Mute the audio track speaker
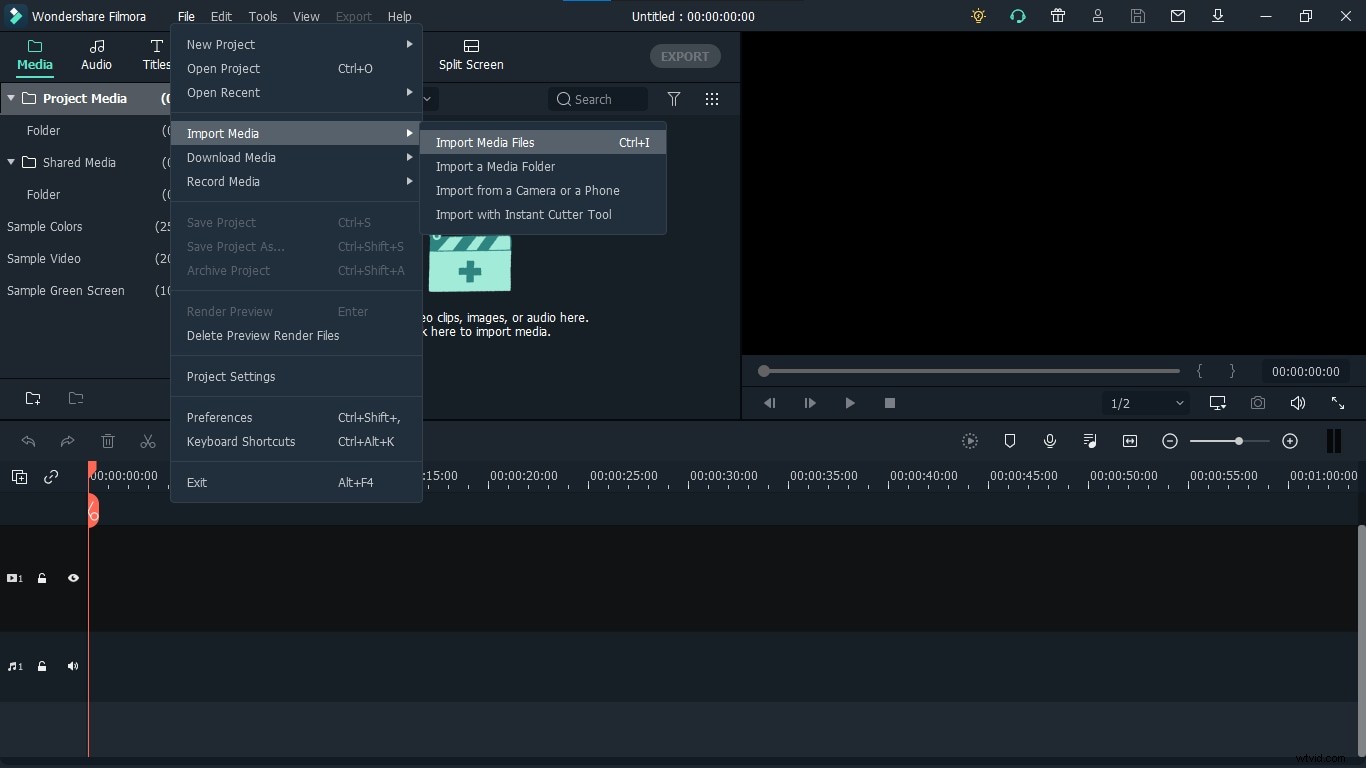1366x768 pixels. pos(72,667)
